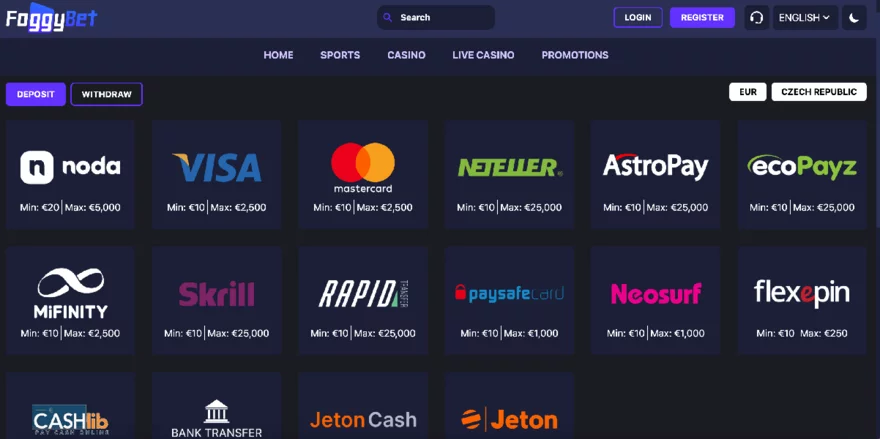Open the EUR currency selector
Viewport: 880px width, 439px height.
click(748, 92)
